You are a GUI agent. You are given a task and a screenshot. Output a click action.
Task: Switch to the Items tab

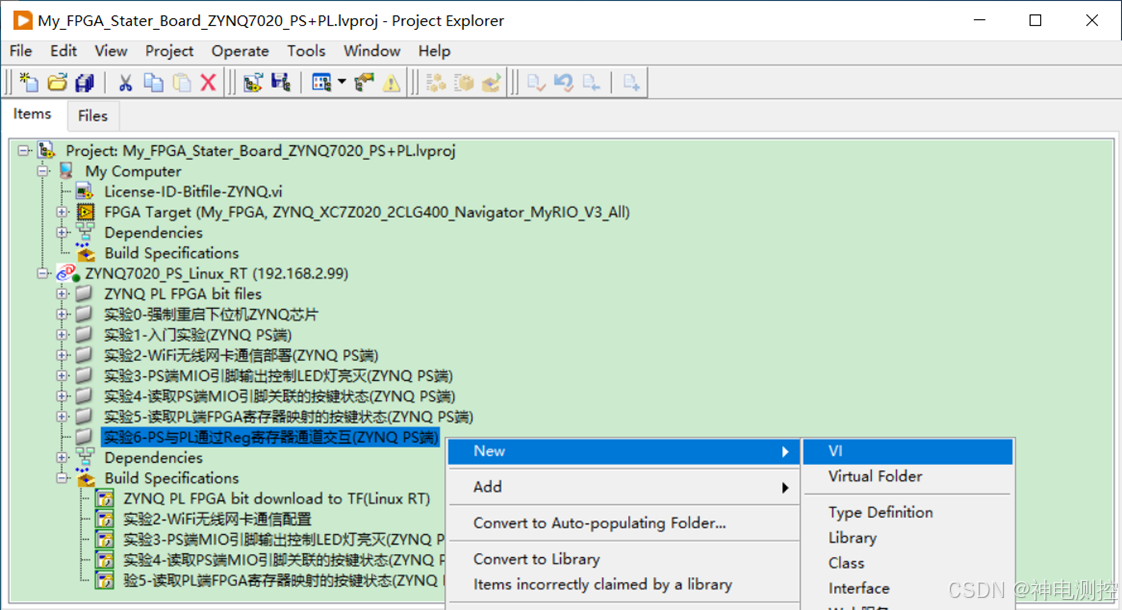(32, 114)
